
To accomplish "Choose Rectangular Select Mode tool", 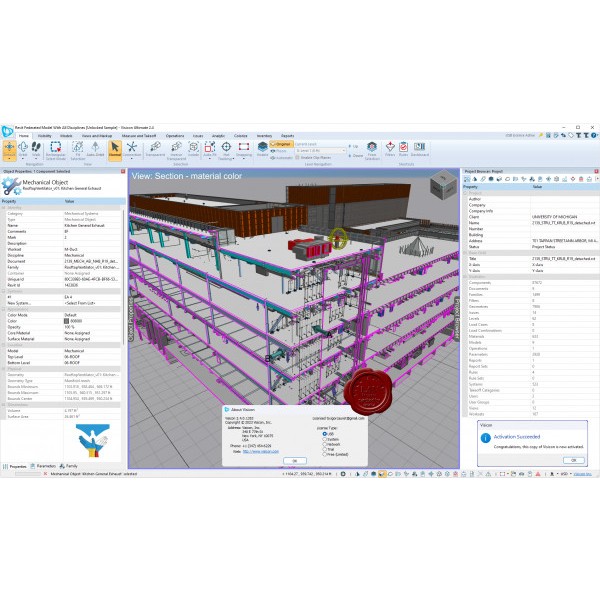I will [56, 150].
